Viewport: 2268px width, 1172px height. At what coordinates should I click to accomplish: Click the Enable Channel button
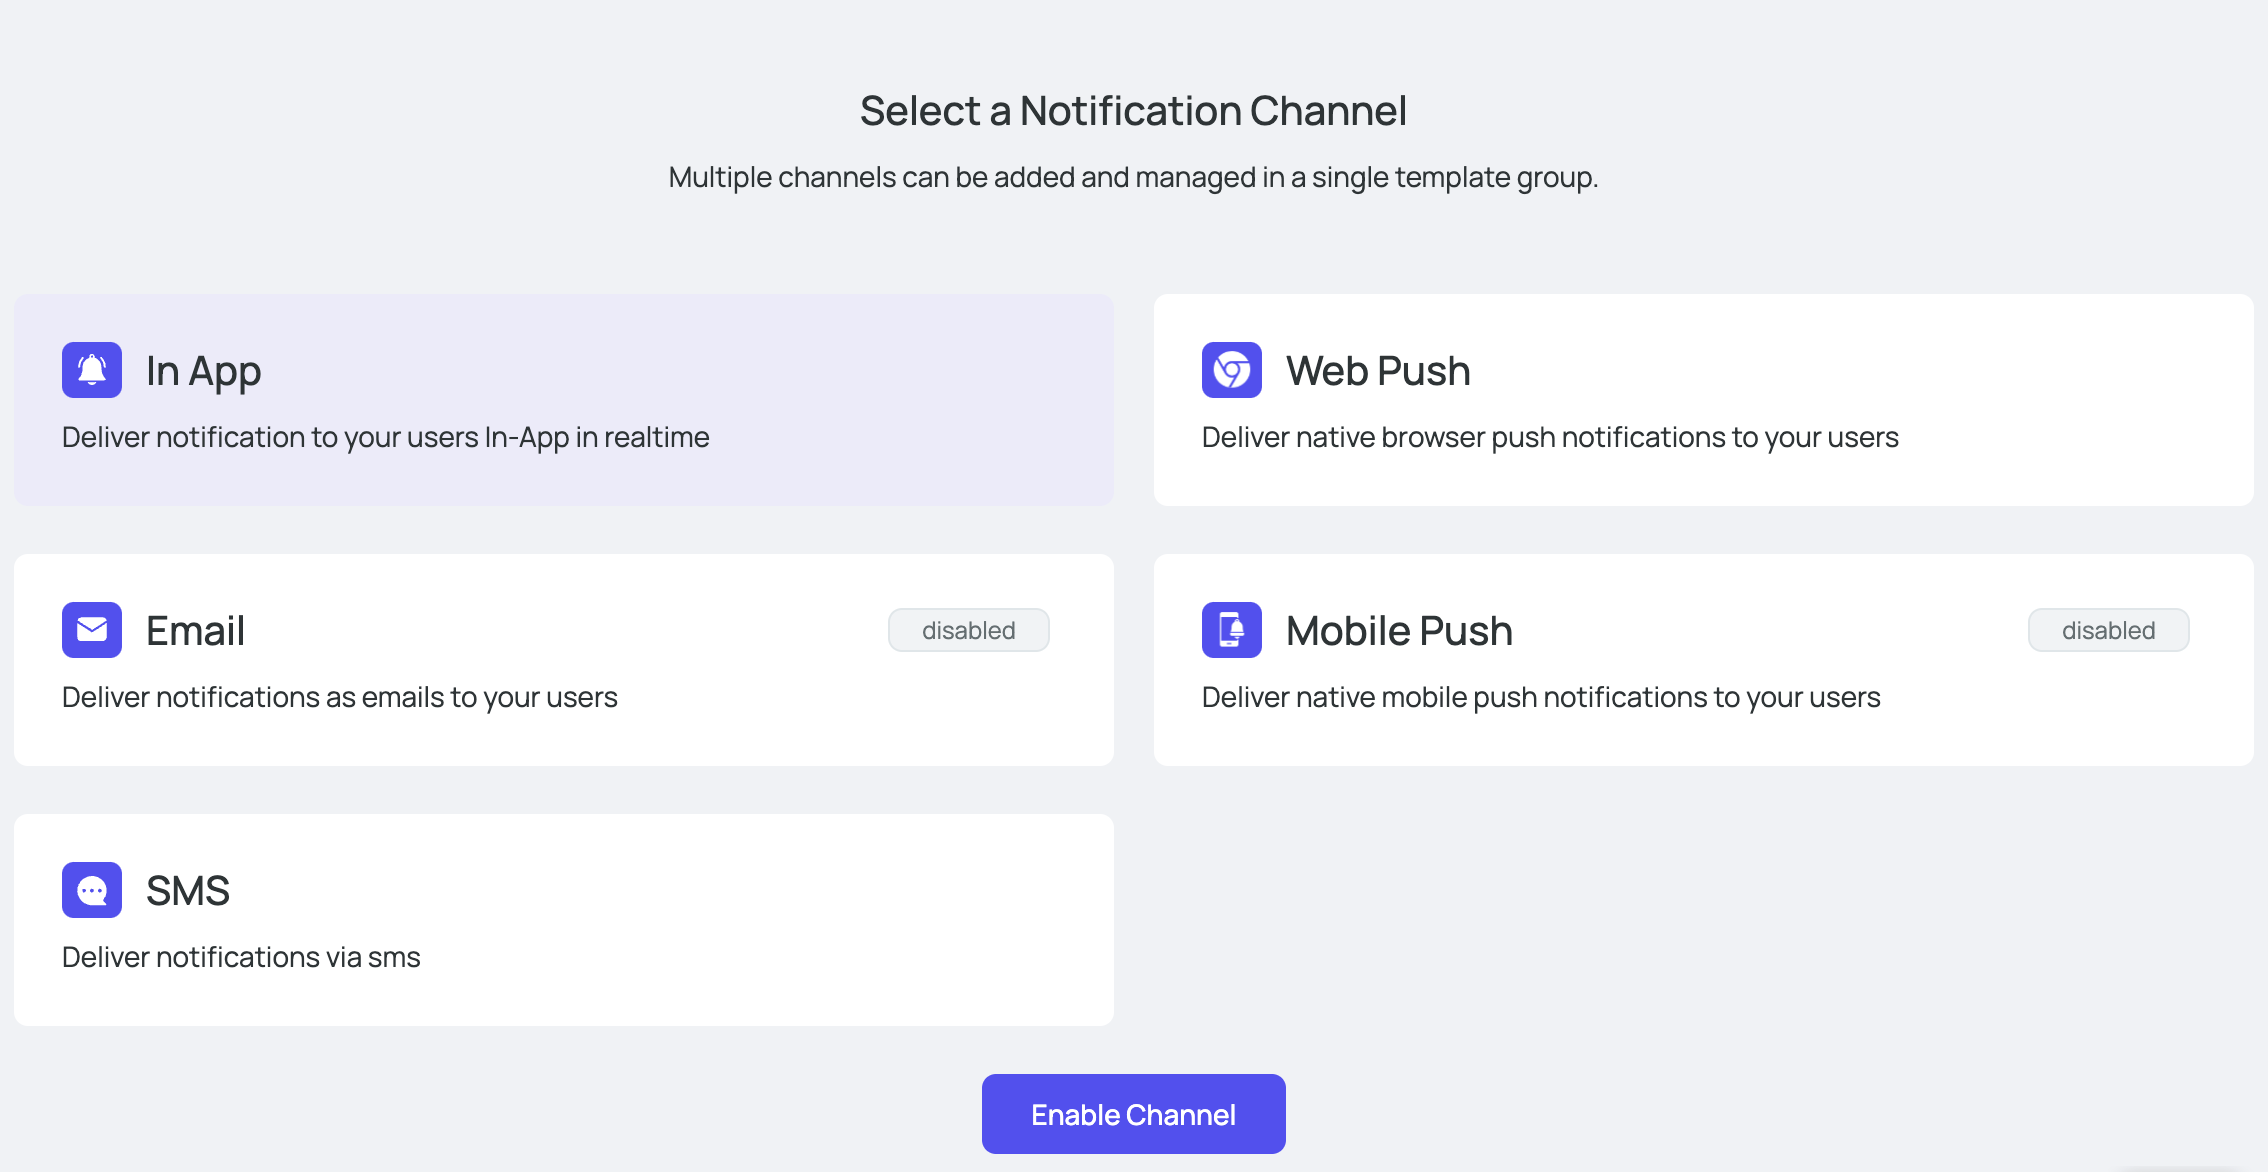[1134, 1114]
